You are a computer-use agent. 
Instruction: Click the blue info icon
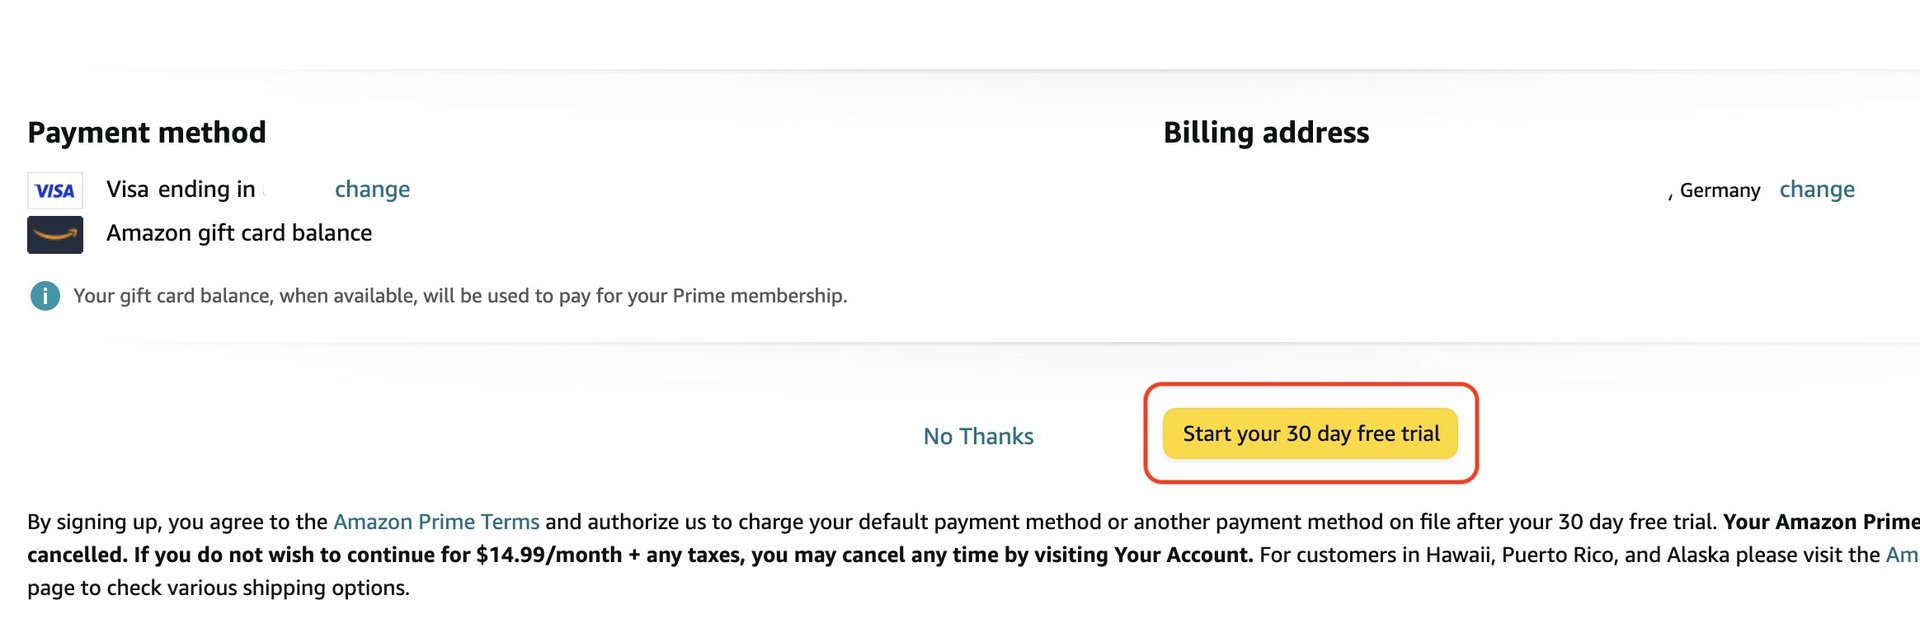point(45,296)
